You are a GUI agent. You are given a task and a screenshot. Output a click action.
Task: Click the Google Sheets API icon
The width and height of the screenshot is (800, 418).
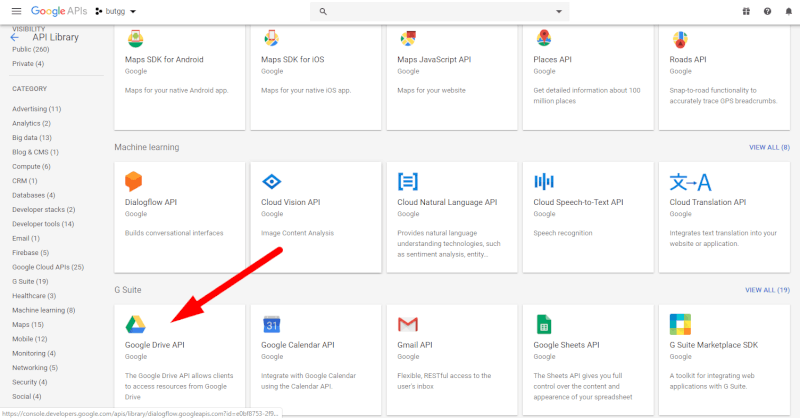(543, 324)
